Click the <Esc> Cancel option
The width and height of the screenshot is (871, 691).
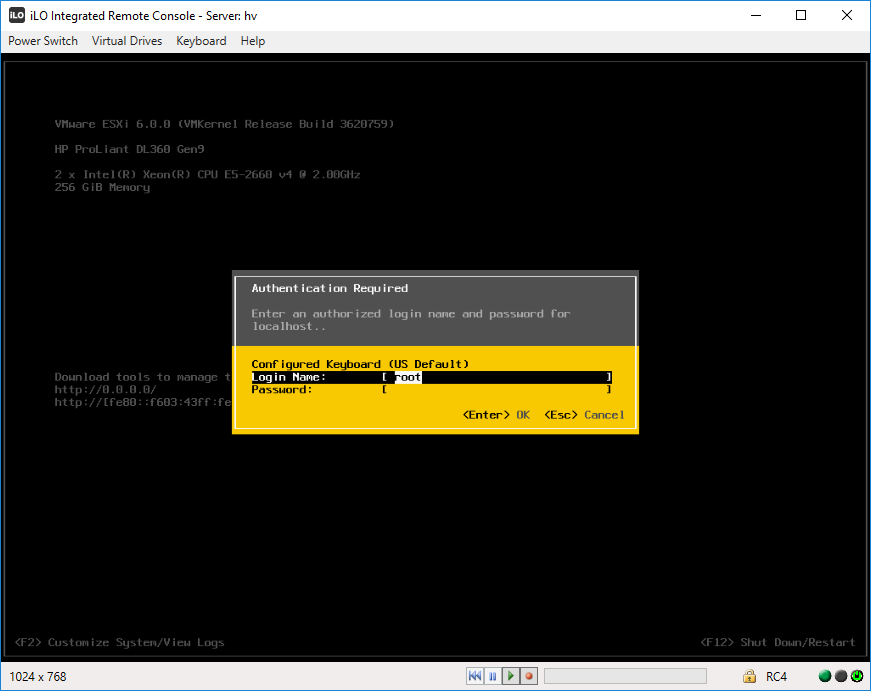tap(584, 415)
